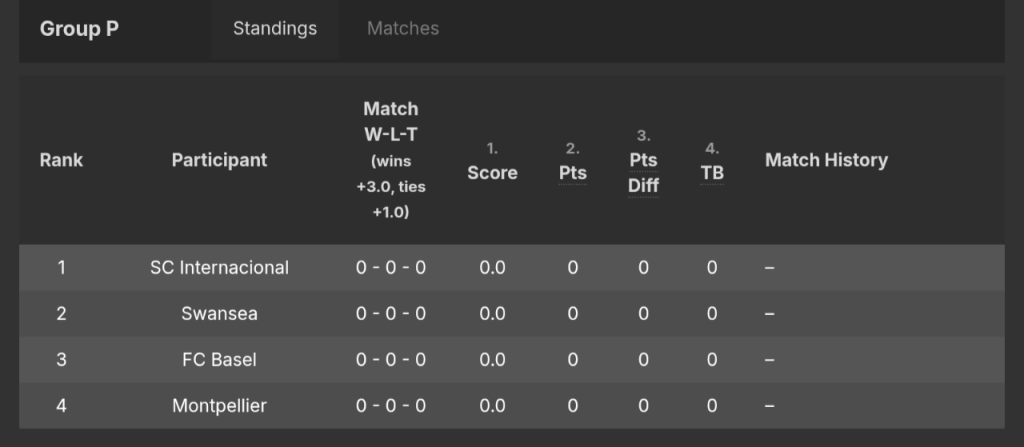Click SC Internacional's 0 - 0 - 0 record
Screen dimensions: 1024x447
pos(391,268)
